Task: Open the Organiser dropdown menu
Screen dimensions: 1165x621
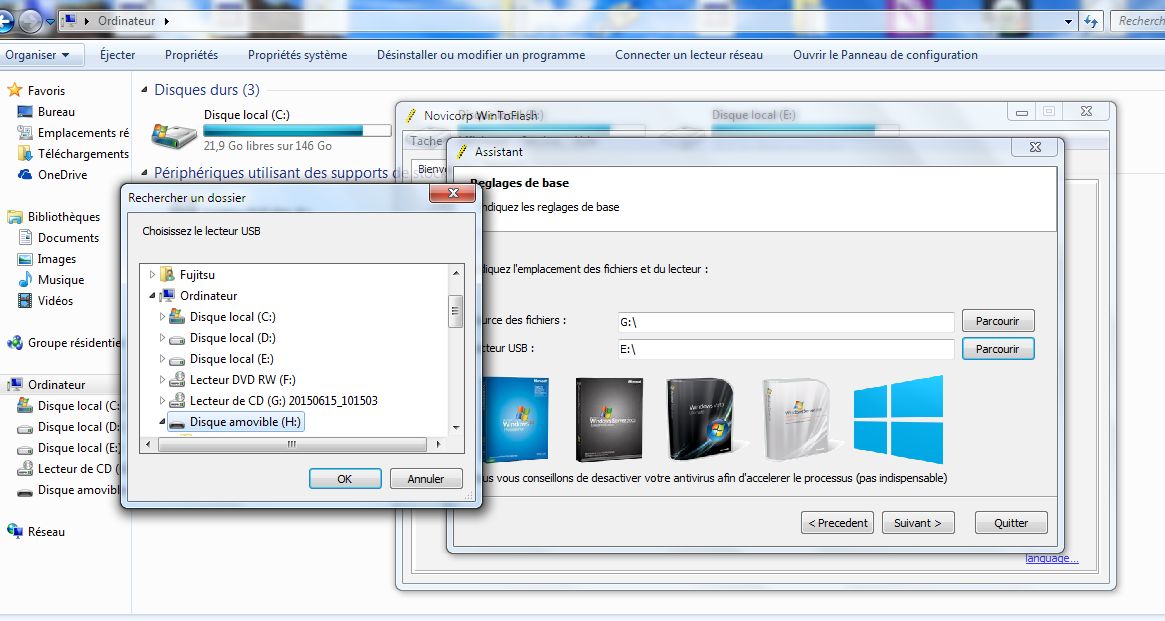Action: point(37,55)
